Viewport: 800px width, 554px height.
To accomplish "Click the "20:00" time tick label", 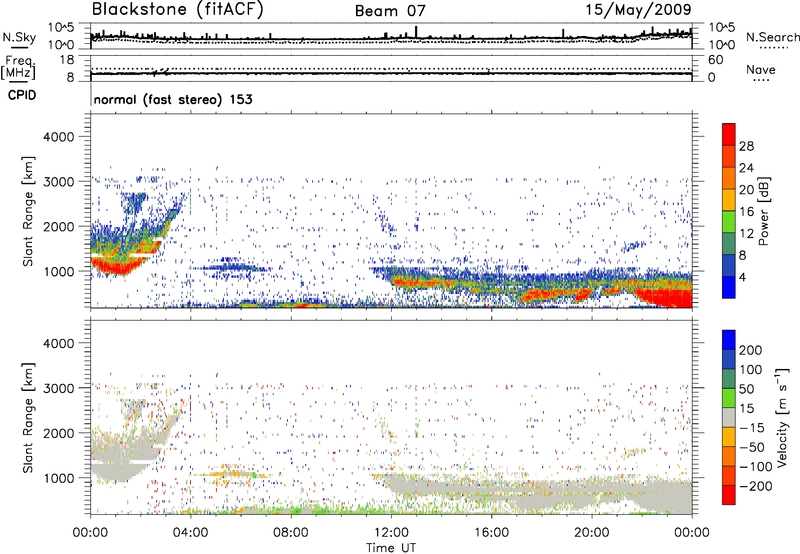I will 591,533.
